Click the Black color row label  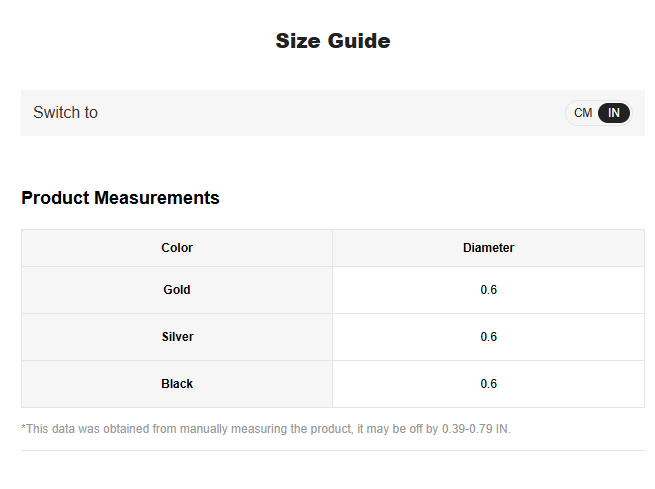[x=177, y=384]
